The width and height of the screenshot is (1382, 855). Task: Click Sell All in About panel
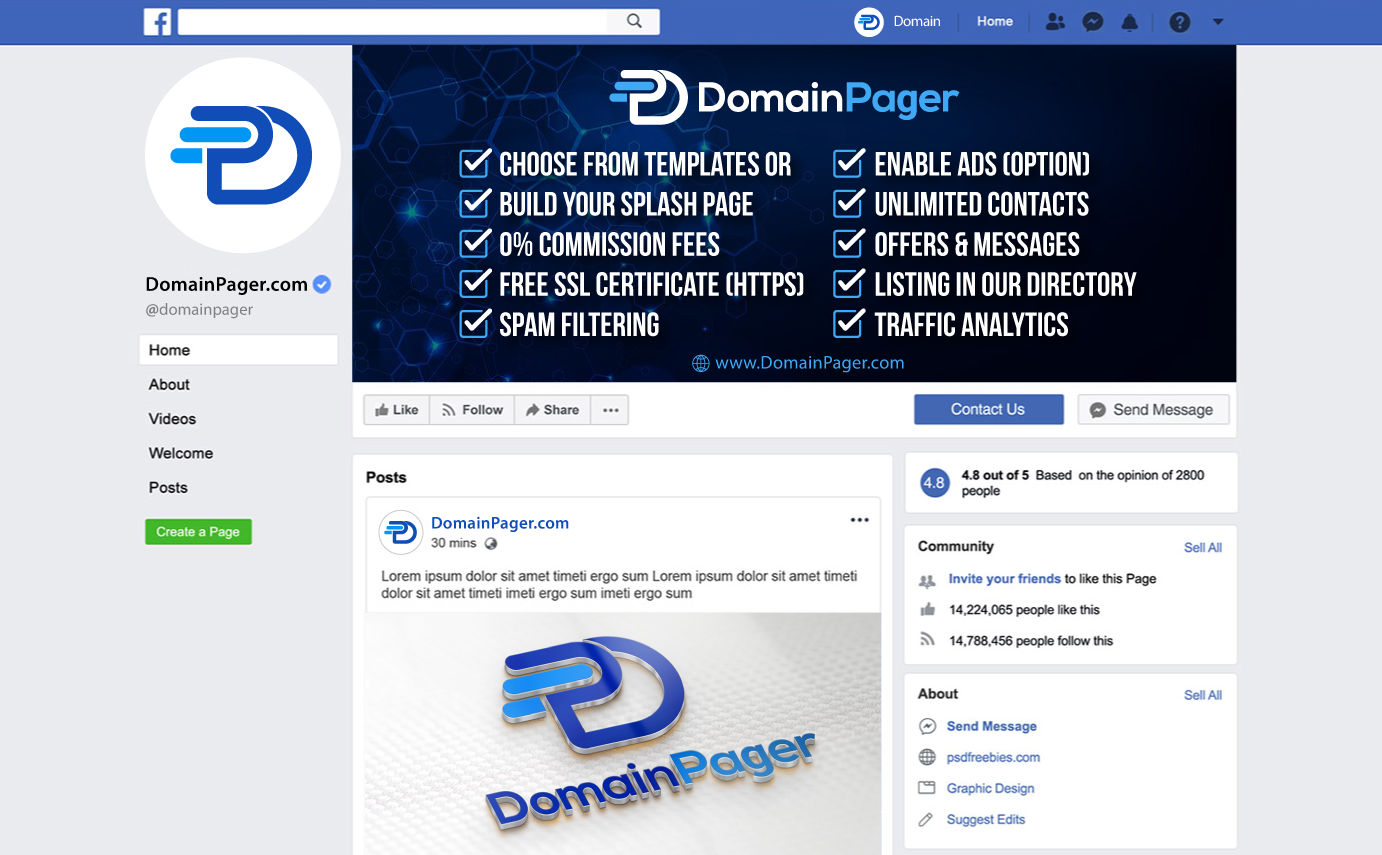[1203, 695]
